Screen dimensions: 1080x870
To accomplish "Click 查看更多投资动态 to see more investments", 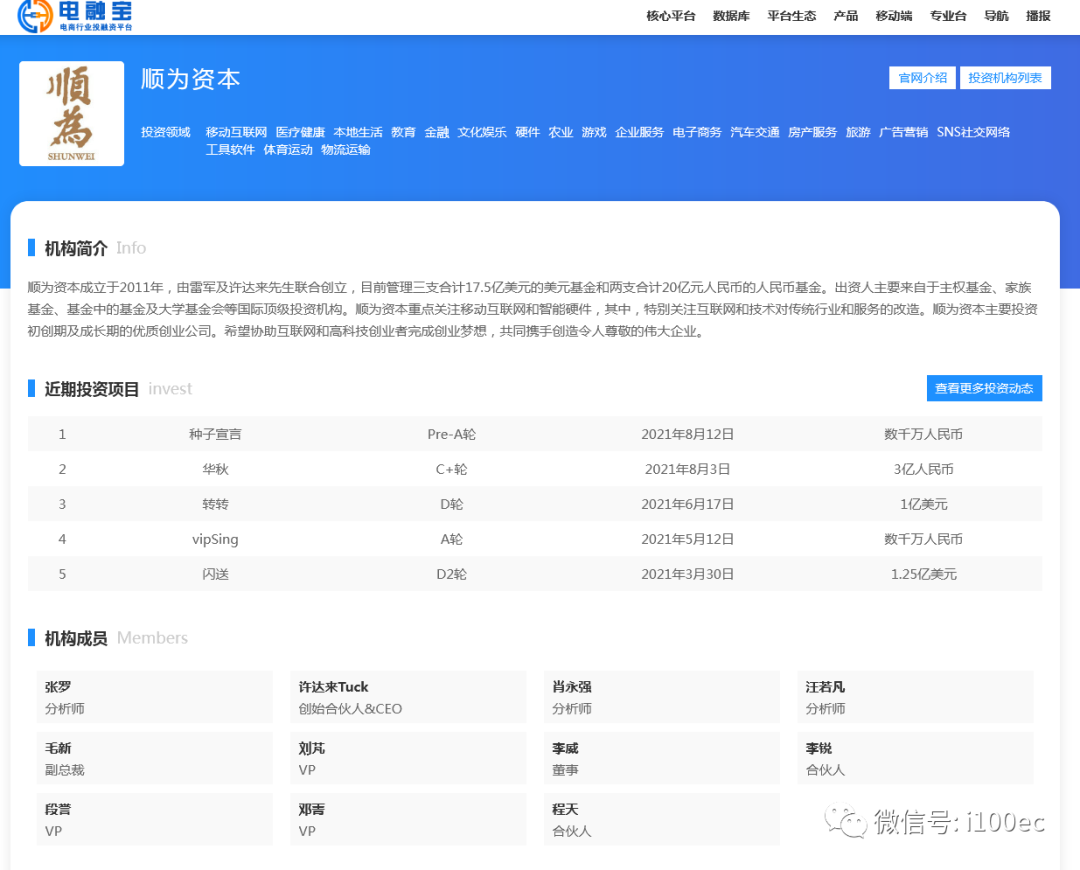I will (984, 388).
